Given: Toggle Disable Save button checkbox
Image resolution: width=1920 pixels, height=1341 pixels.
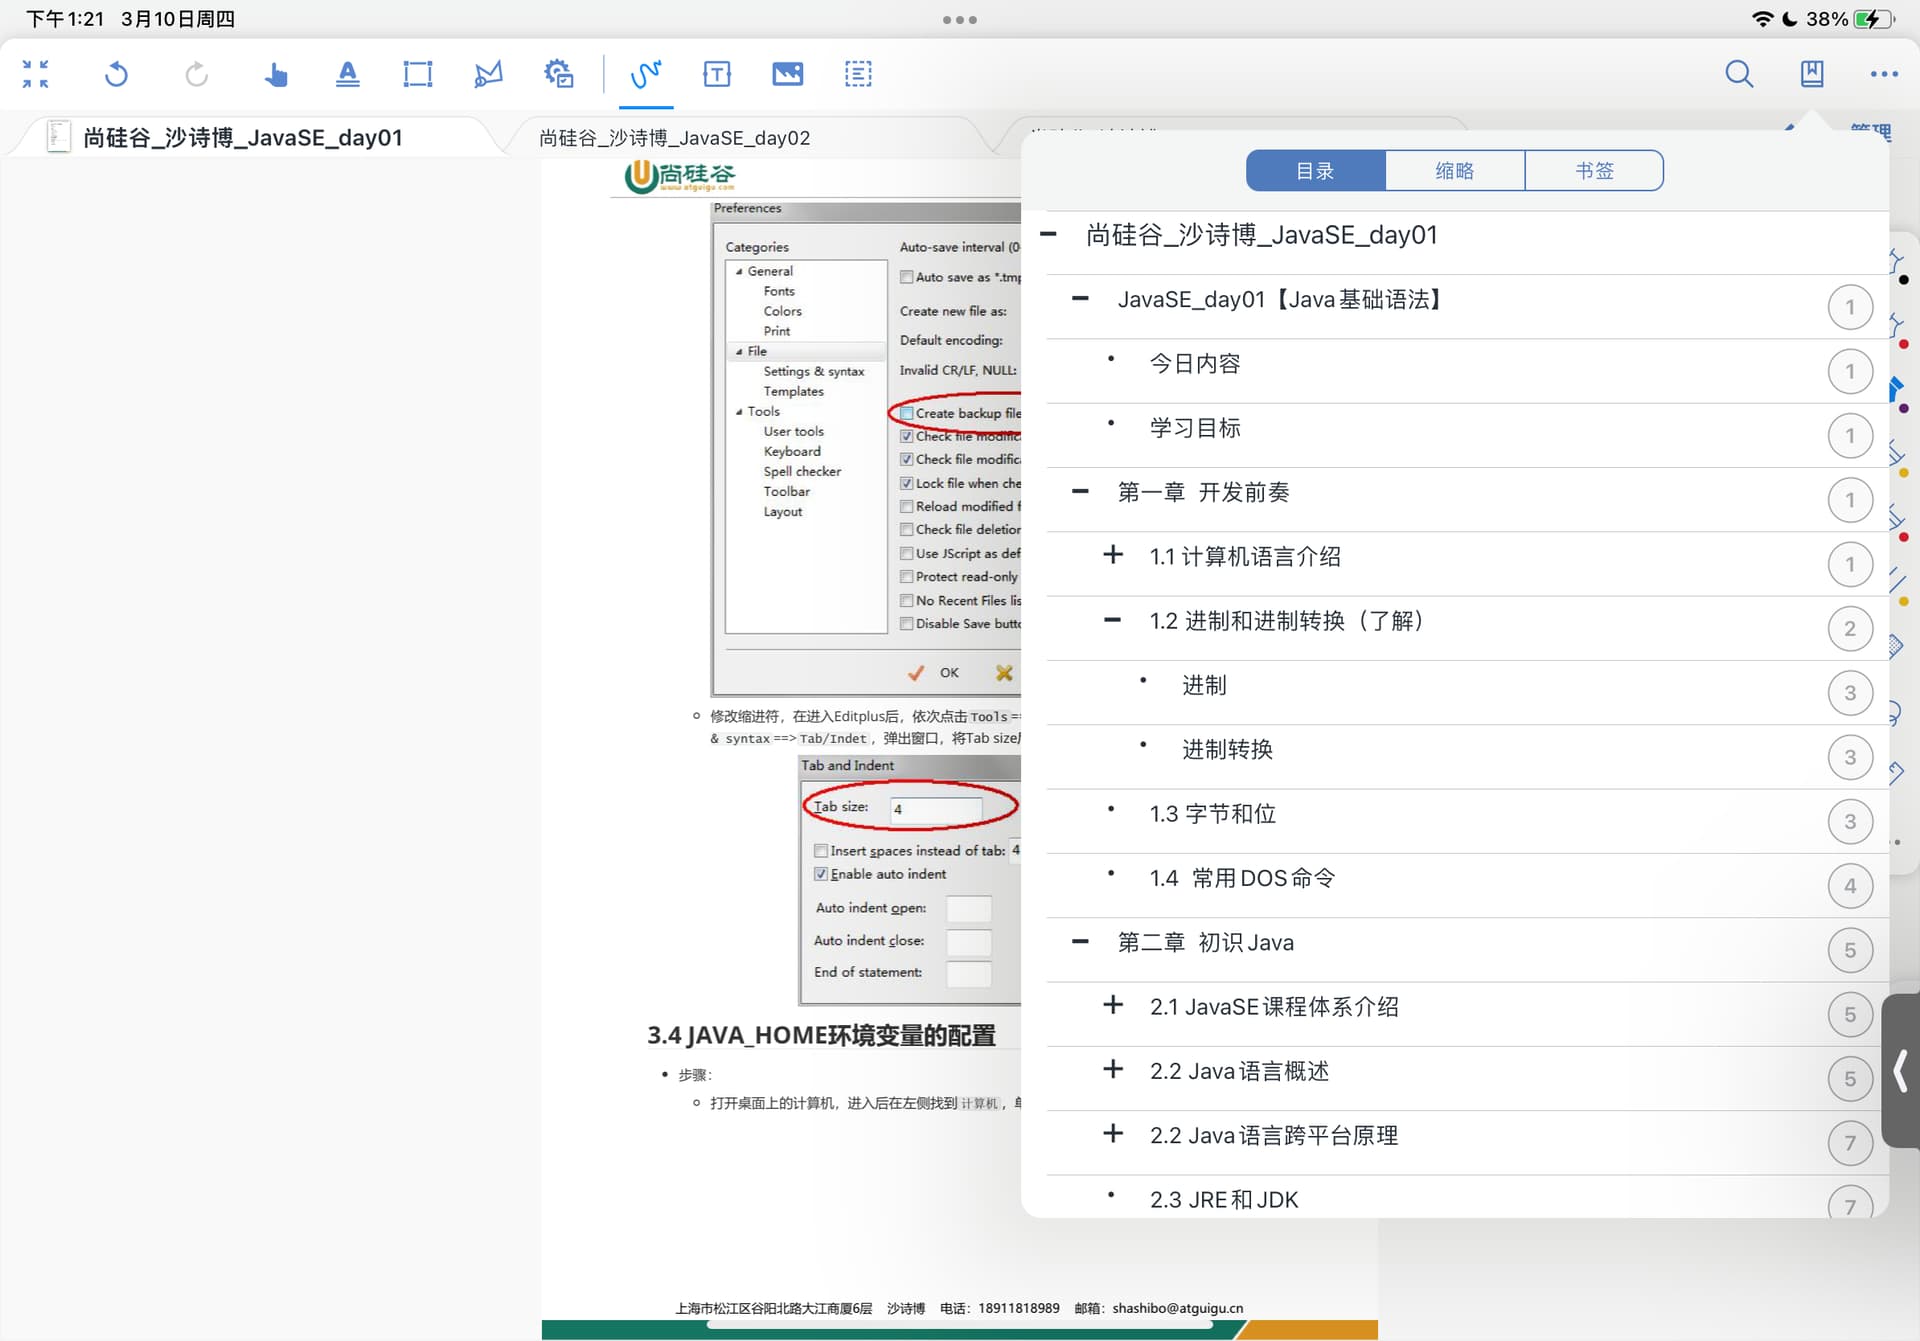Looking at the screenshot, I should click(906, 623).
